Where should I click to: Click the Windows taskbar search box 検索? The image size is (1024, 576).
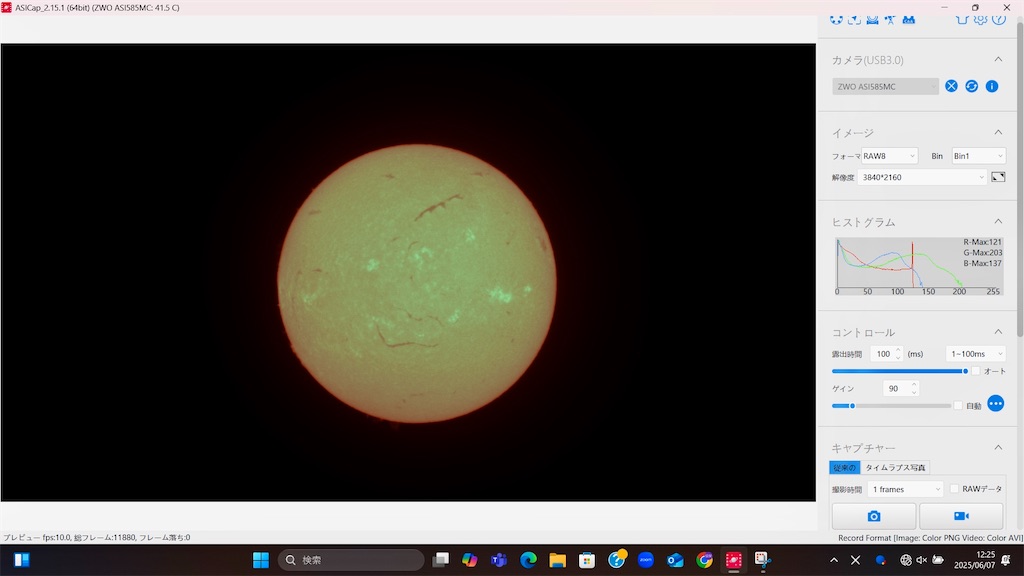351,560
